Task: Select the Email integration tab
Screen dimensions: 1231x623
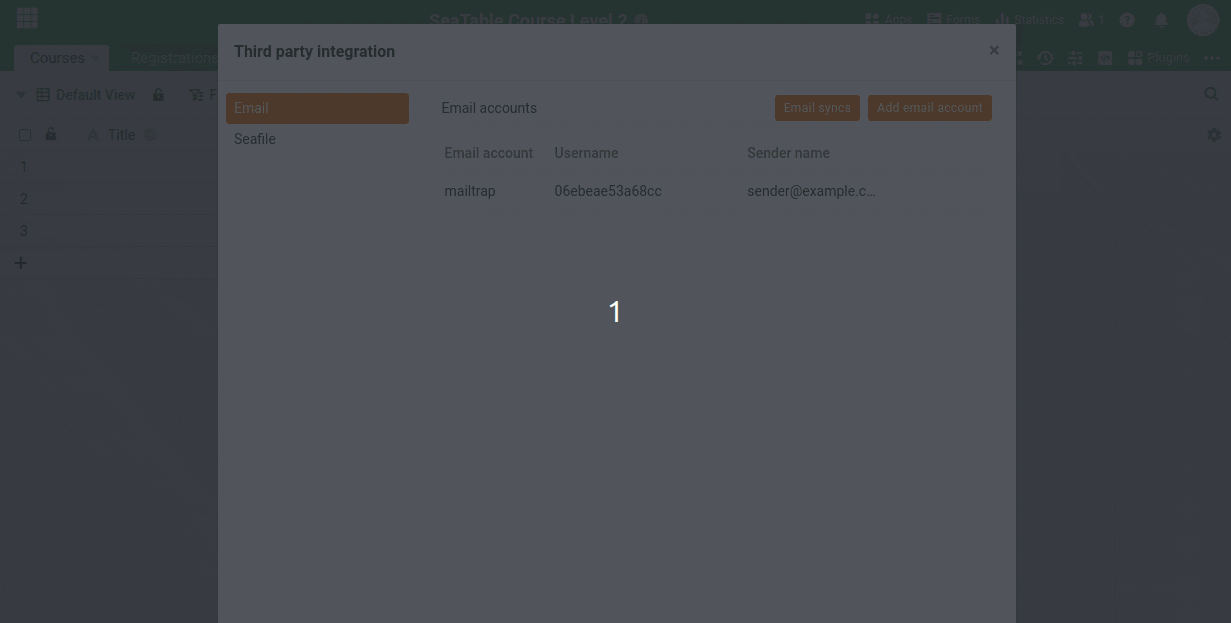Action: click(317, 108)
